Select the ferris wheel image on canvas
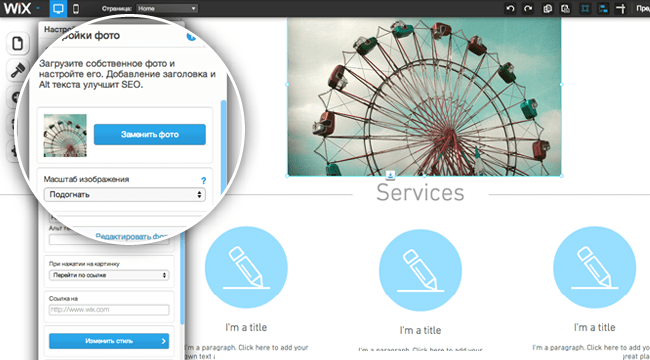 pos(424,97)
